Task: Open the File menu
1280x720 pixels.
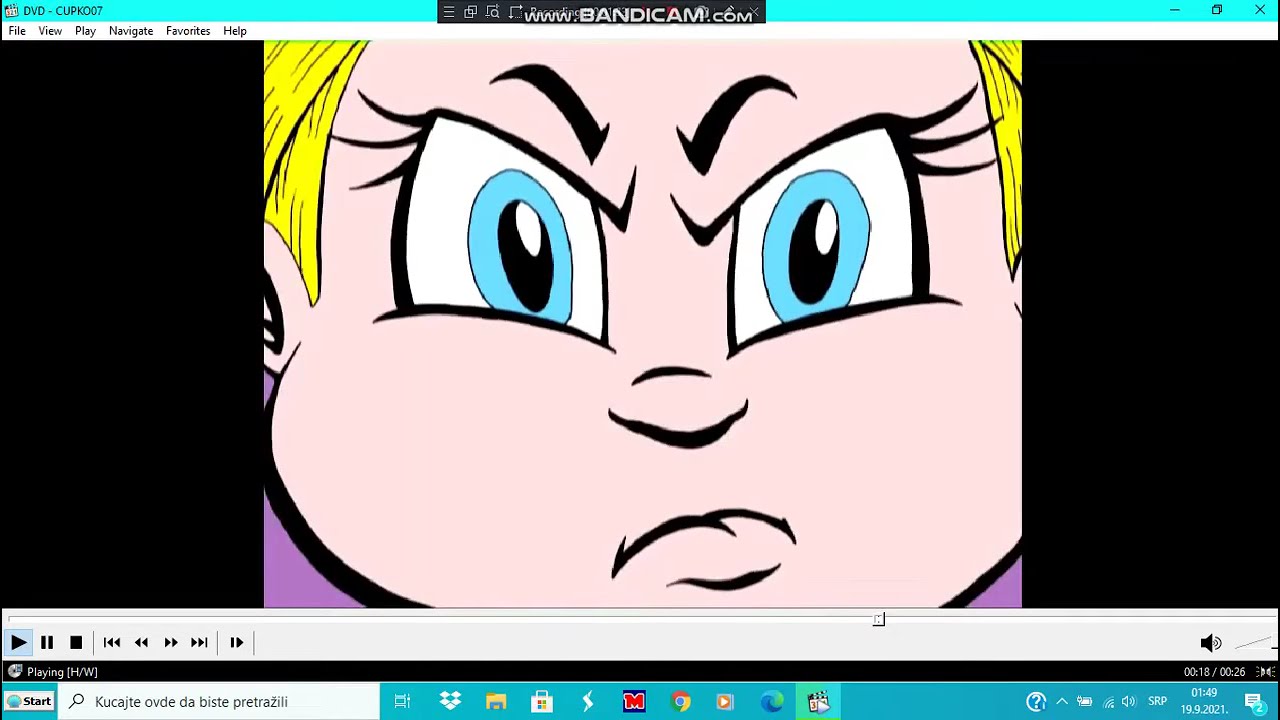Action: click(17, 31)
